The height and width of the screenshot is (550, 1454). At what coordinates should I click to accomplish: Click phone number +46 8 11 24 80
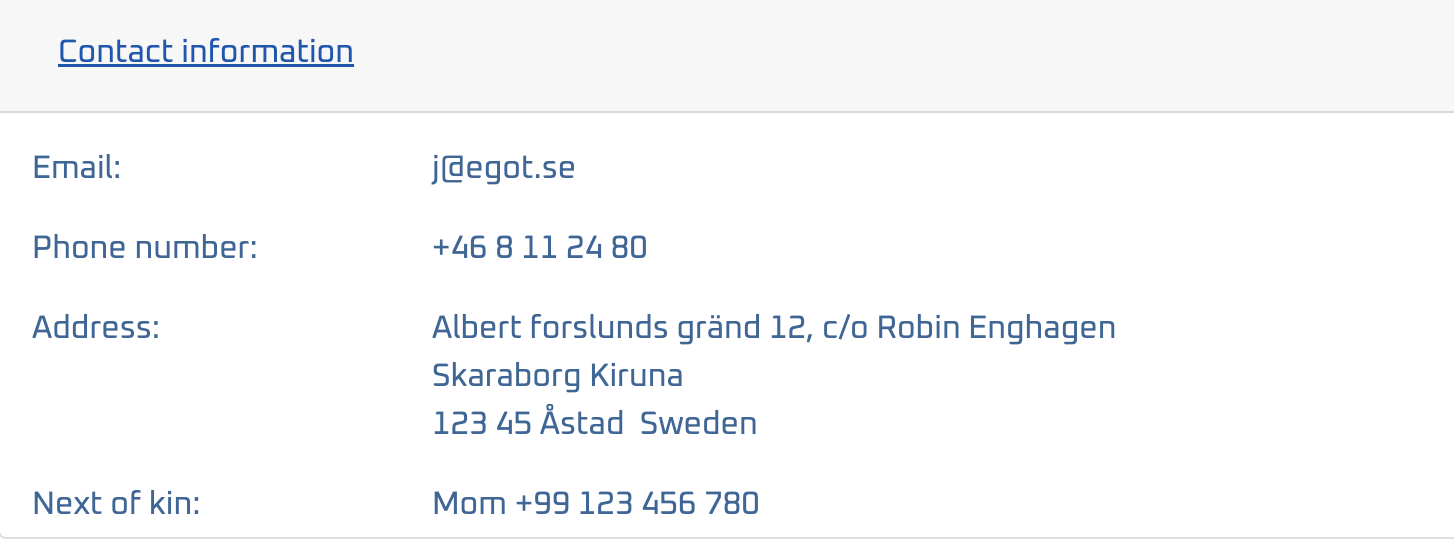point(540,247)
